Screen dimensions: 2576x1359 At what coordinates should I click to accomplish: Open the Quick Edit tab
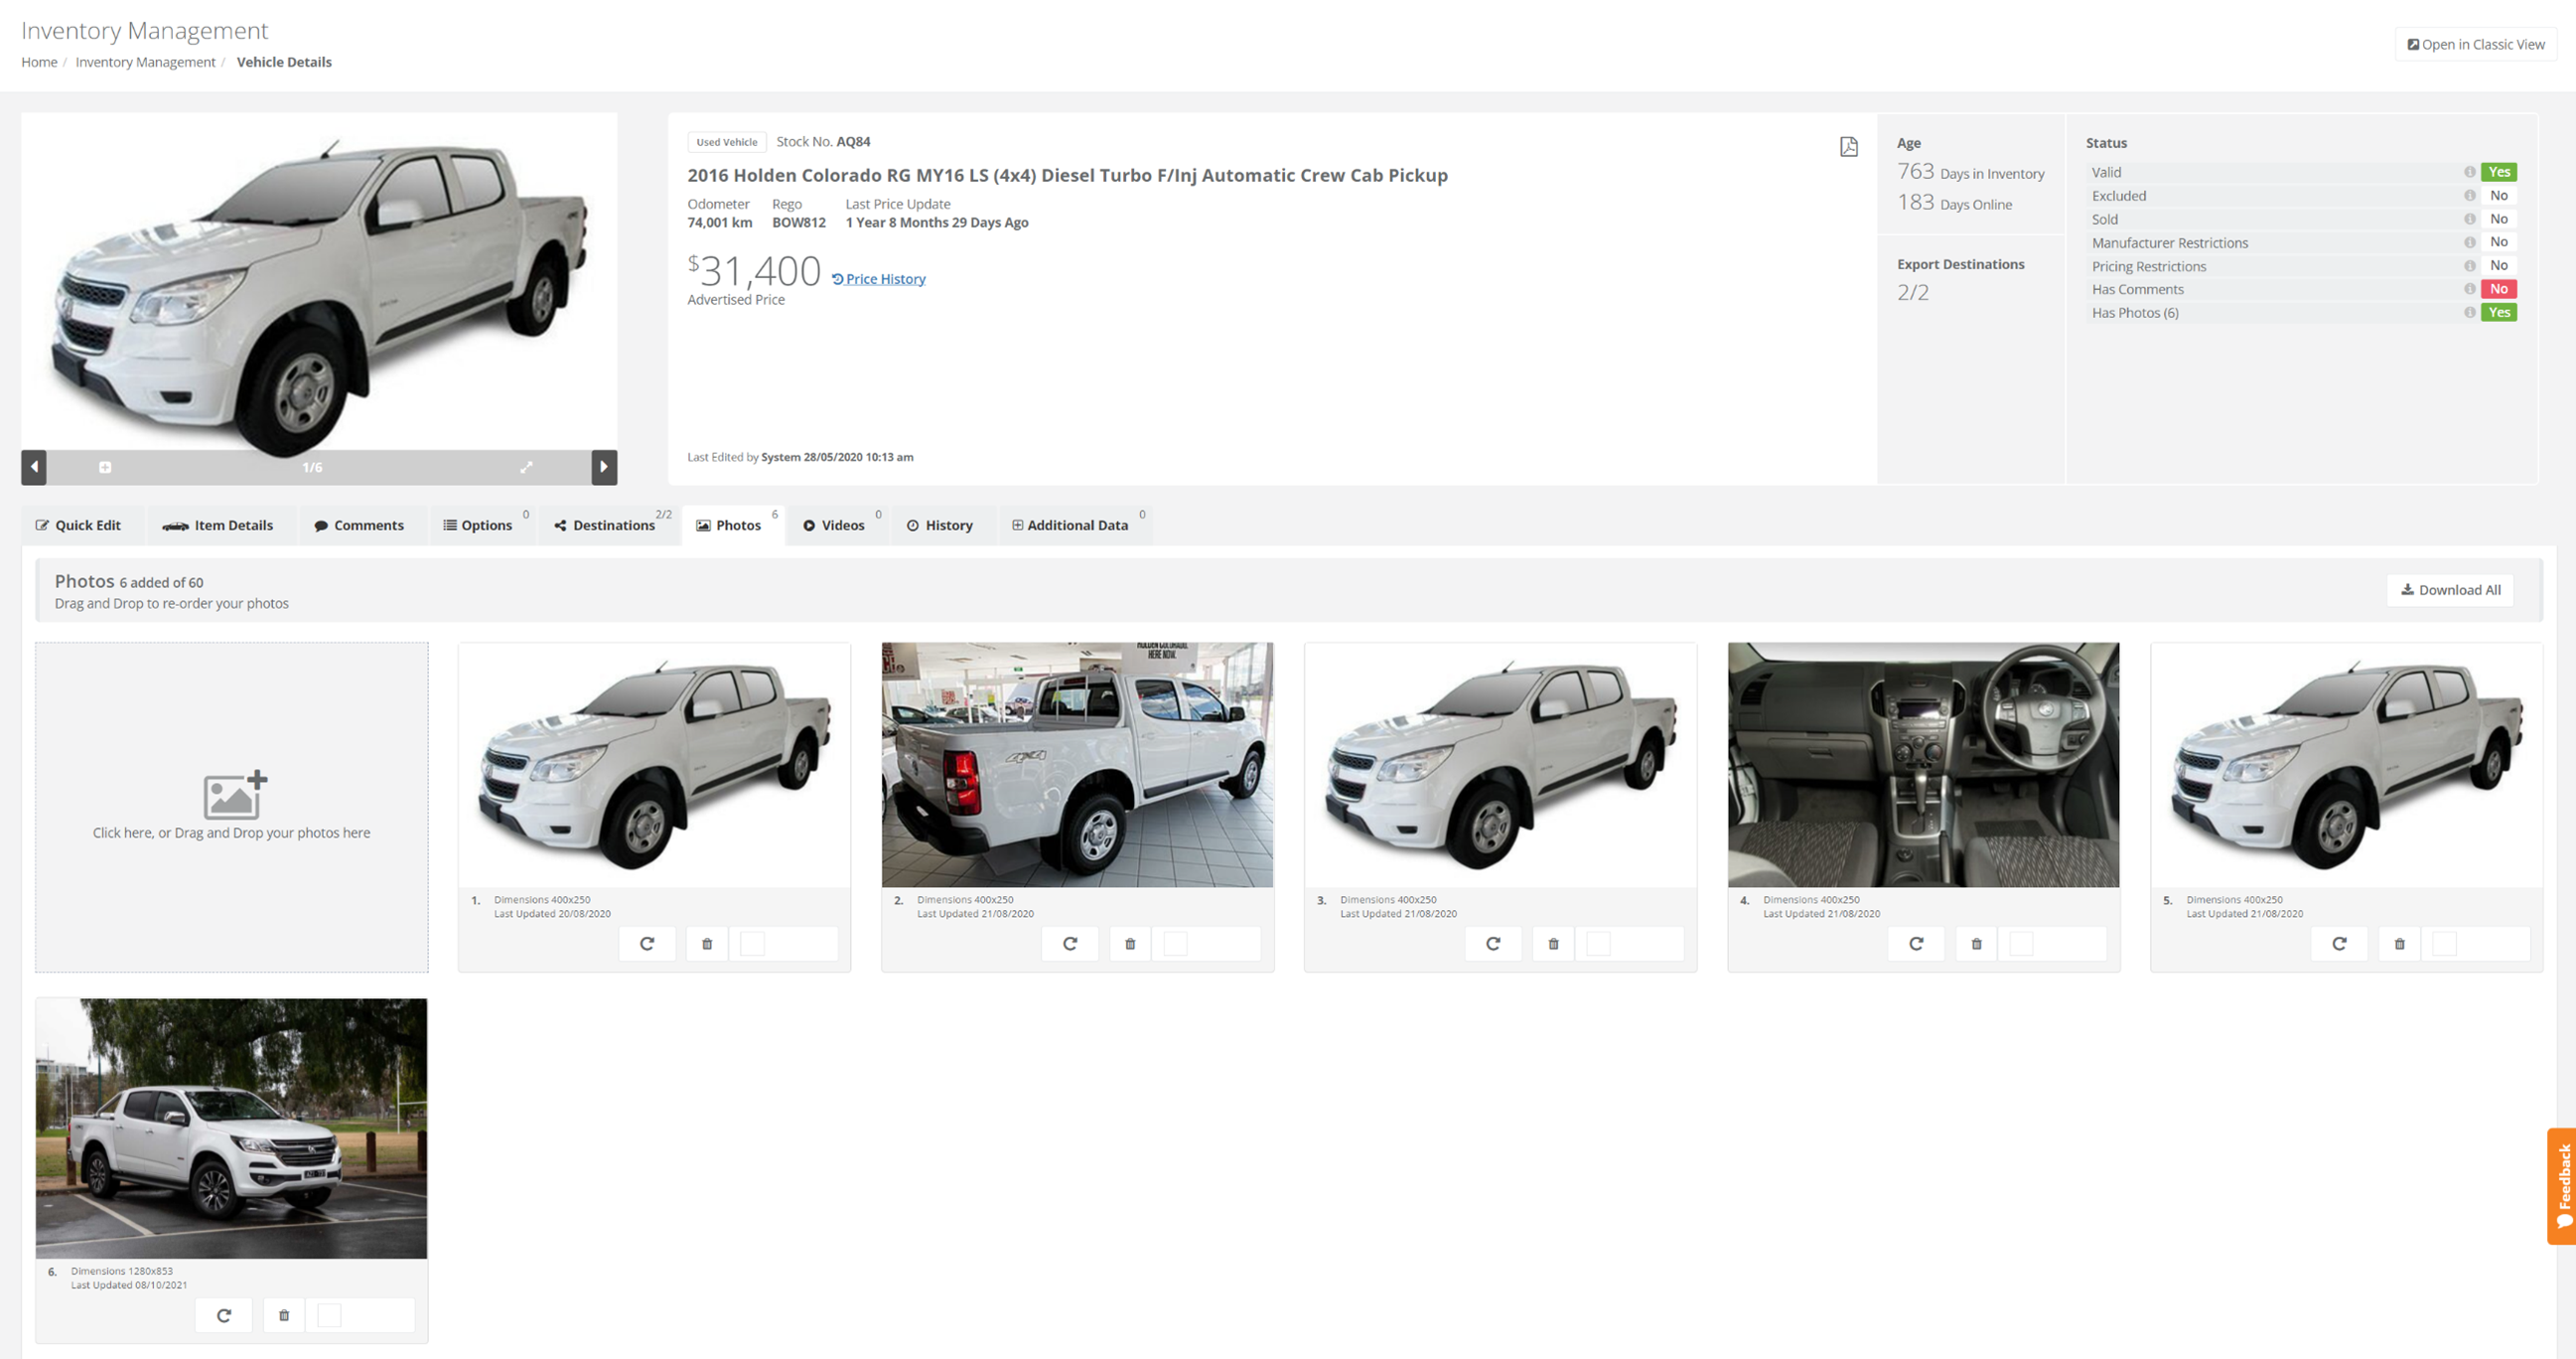(79, 525)
